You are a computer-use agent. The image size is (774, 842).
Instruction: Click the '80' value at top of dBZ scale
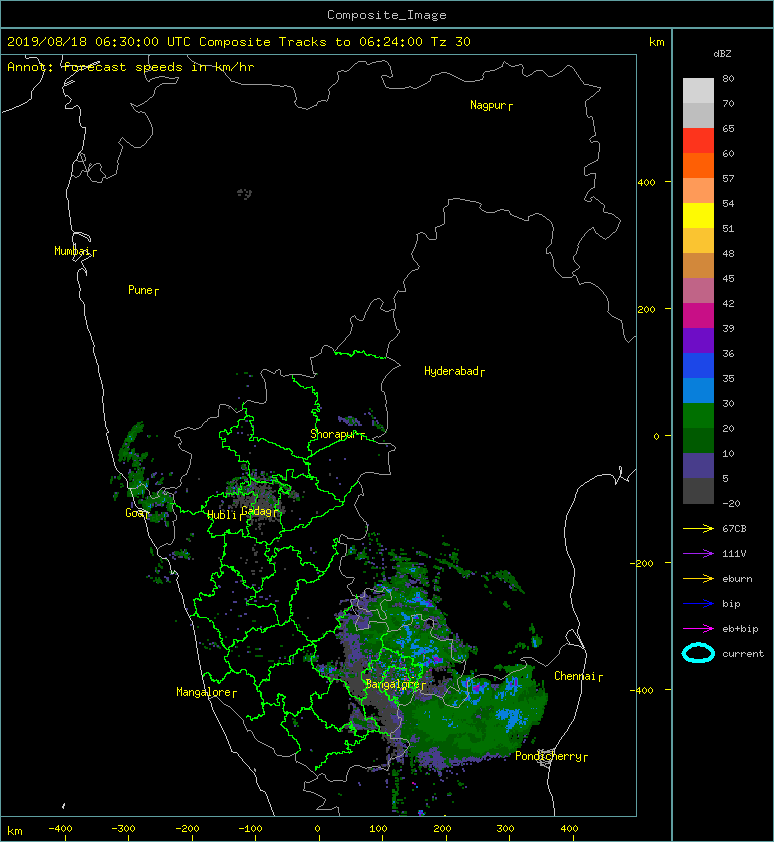[728, 78]
